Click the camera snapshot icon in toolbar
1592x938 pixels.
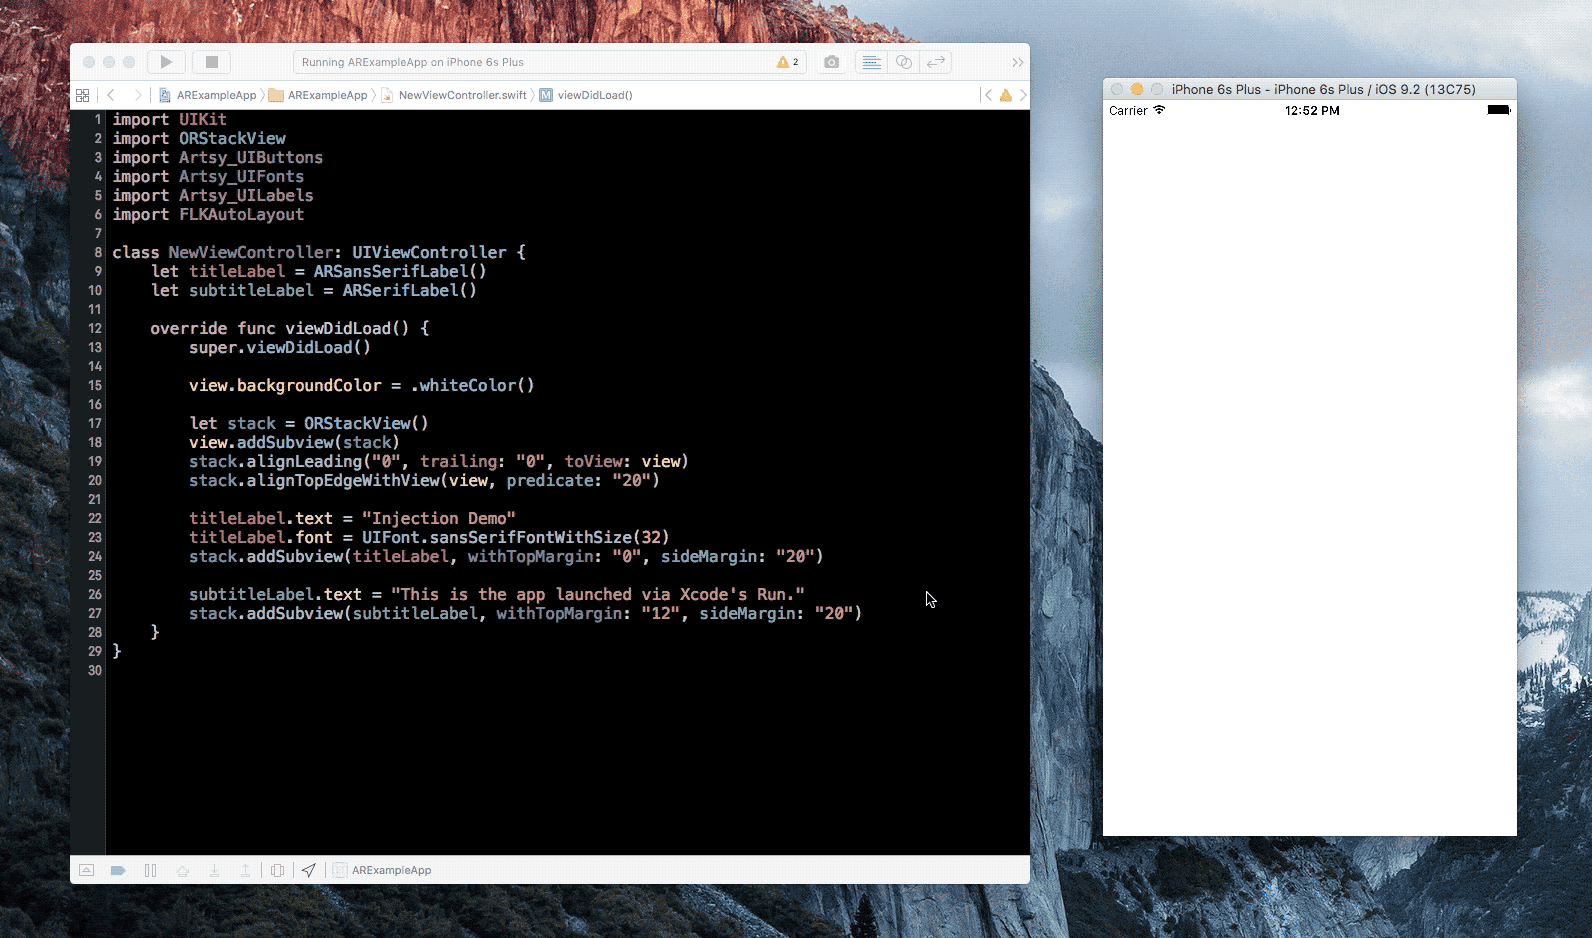point(831,62)
